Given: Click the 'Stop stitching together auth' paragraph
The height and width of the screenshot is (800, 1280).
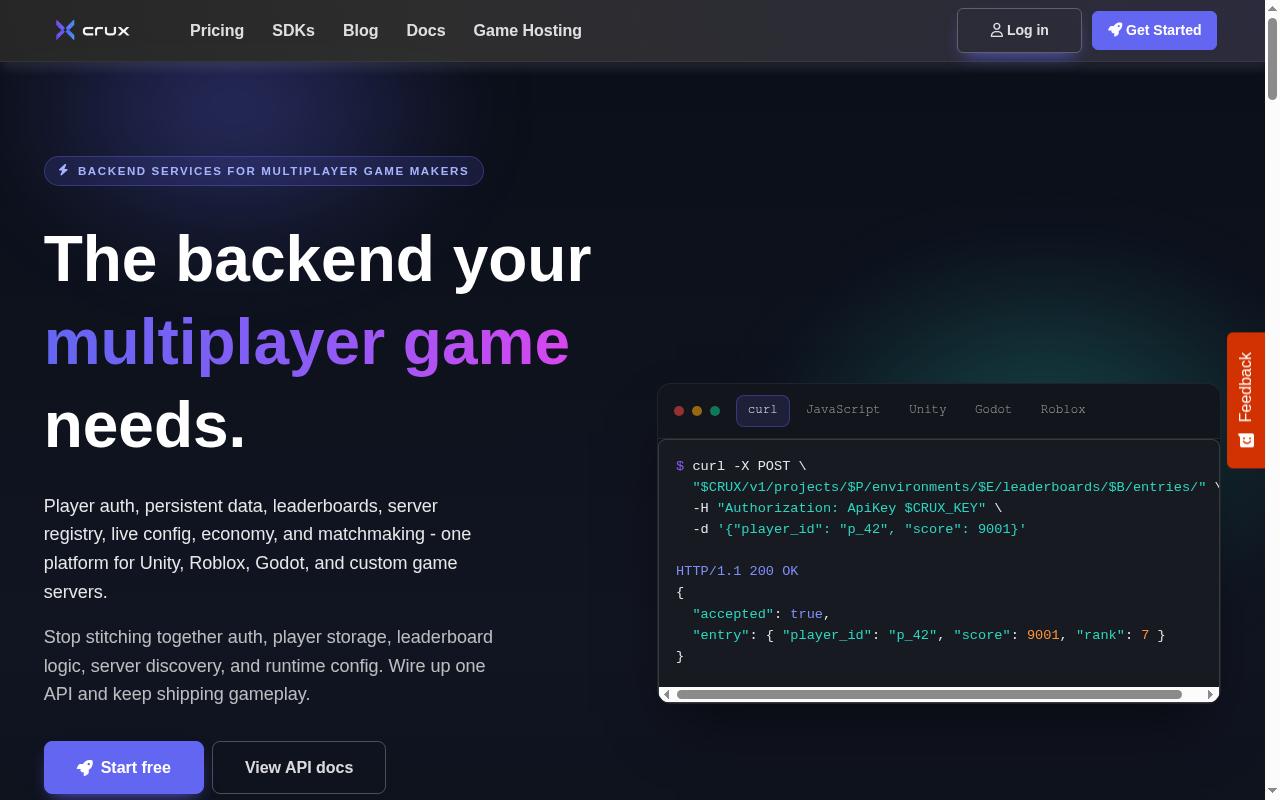Looking at the screenshot, I should (x=268, y=665).
